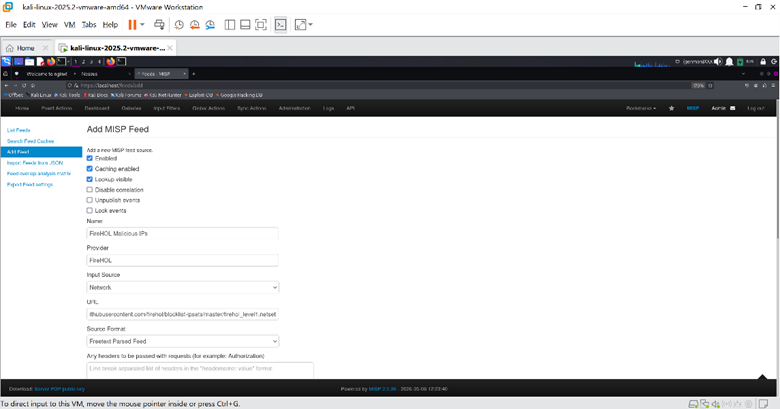780x409 pixels.
Task: Click Kali session logout icon
Action: click(774, 62)
